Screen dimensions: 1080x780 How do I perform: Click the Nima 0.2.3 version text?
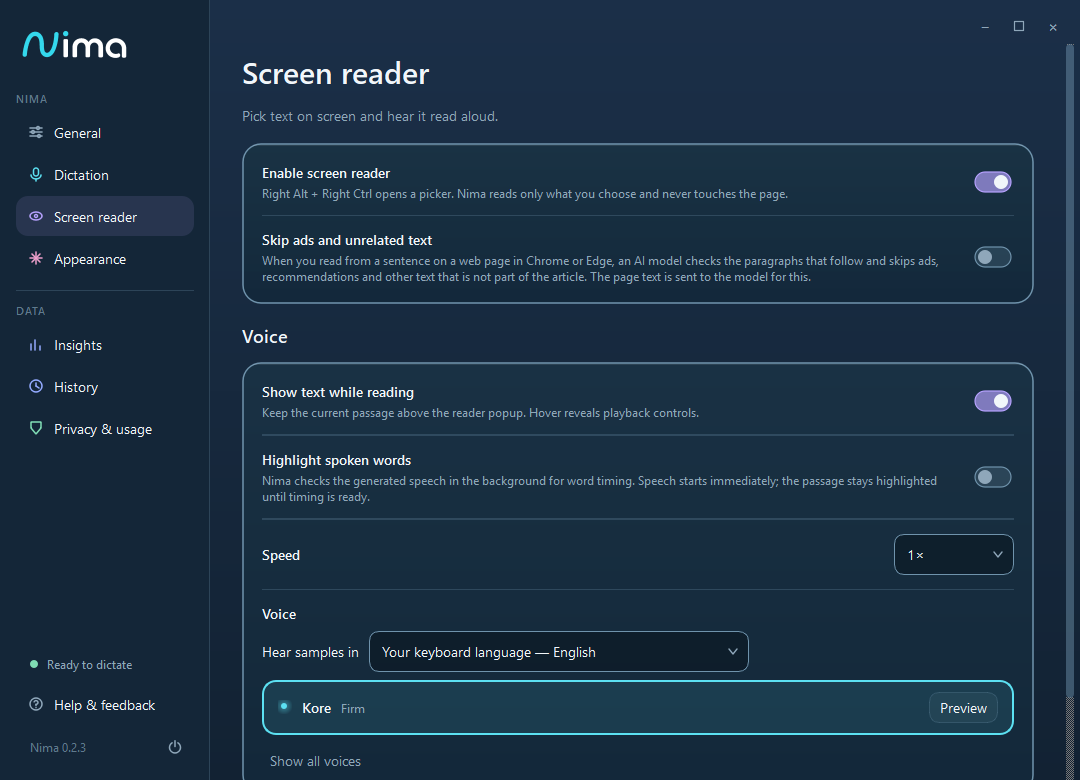(x=58, y=748)
